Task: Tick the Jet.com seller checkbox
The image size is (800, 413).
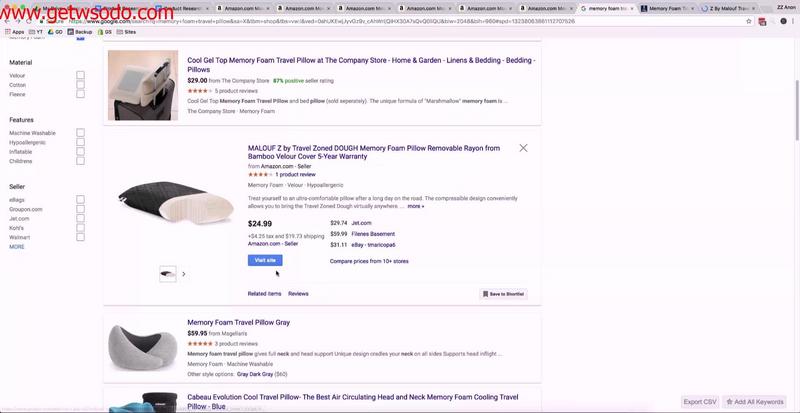Action: point(80,218)
